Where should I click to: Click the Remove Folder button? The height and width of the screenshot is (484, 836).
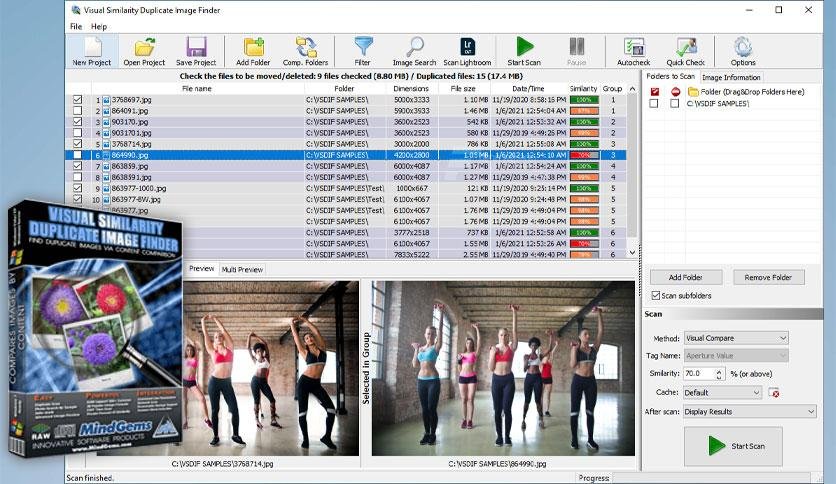click(768, 277)
